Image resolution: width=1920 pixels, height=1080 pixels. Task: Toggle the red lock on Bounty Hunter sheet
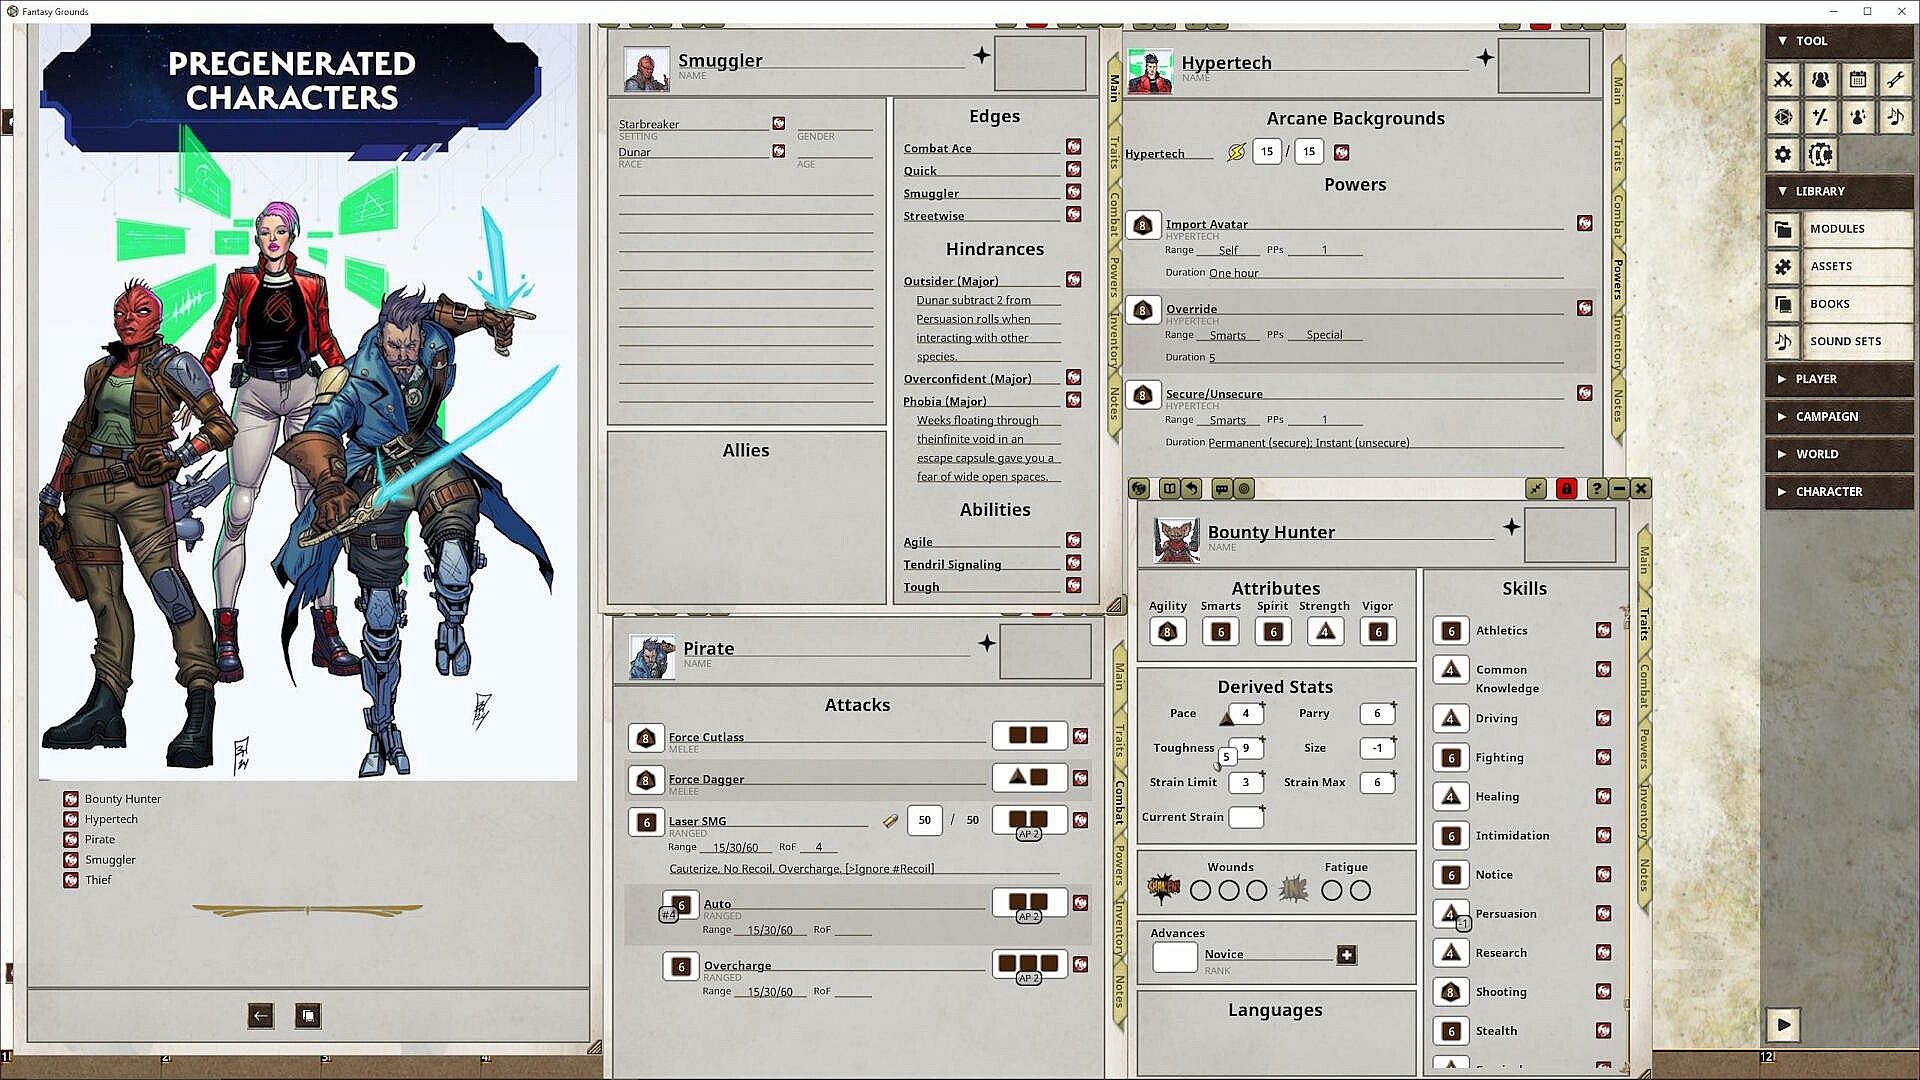[x=1567, y=489]
